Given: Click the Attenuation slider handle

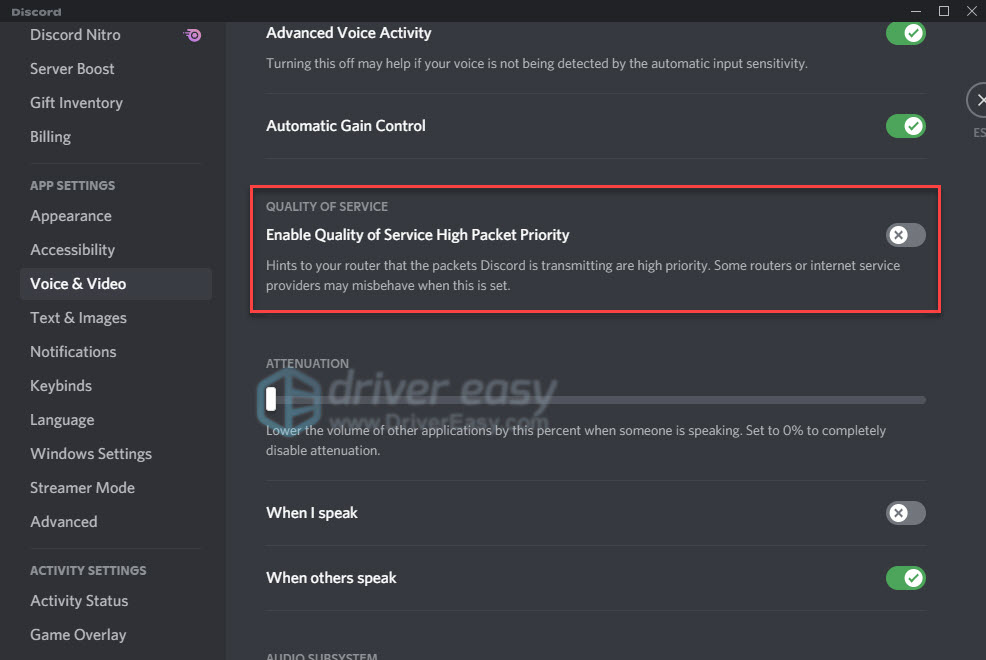Looking at the screenshot, I should 271,399.
